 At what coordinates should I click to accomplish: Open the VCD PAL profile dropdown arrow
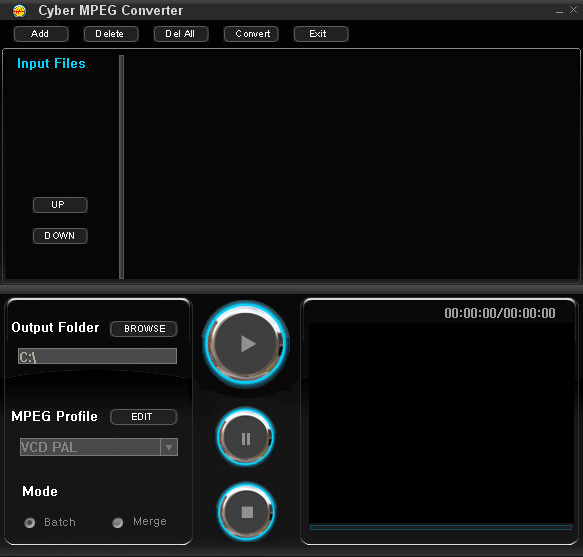169,447
